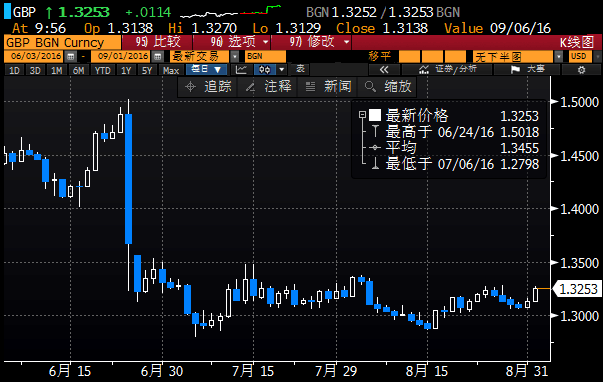Select the 3D range tab
Viewport: 603px width, 382px height.
tap(35, 70)
